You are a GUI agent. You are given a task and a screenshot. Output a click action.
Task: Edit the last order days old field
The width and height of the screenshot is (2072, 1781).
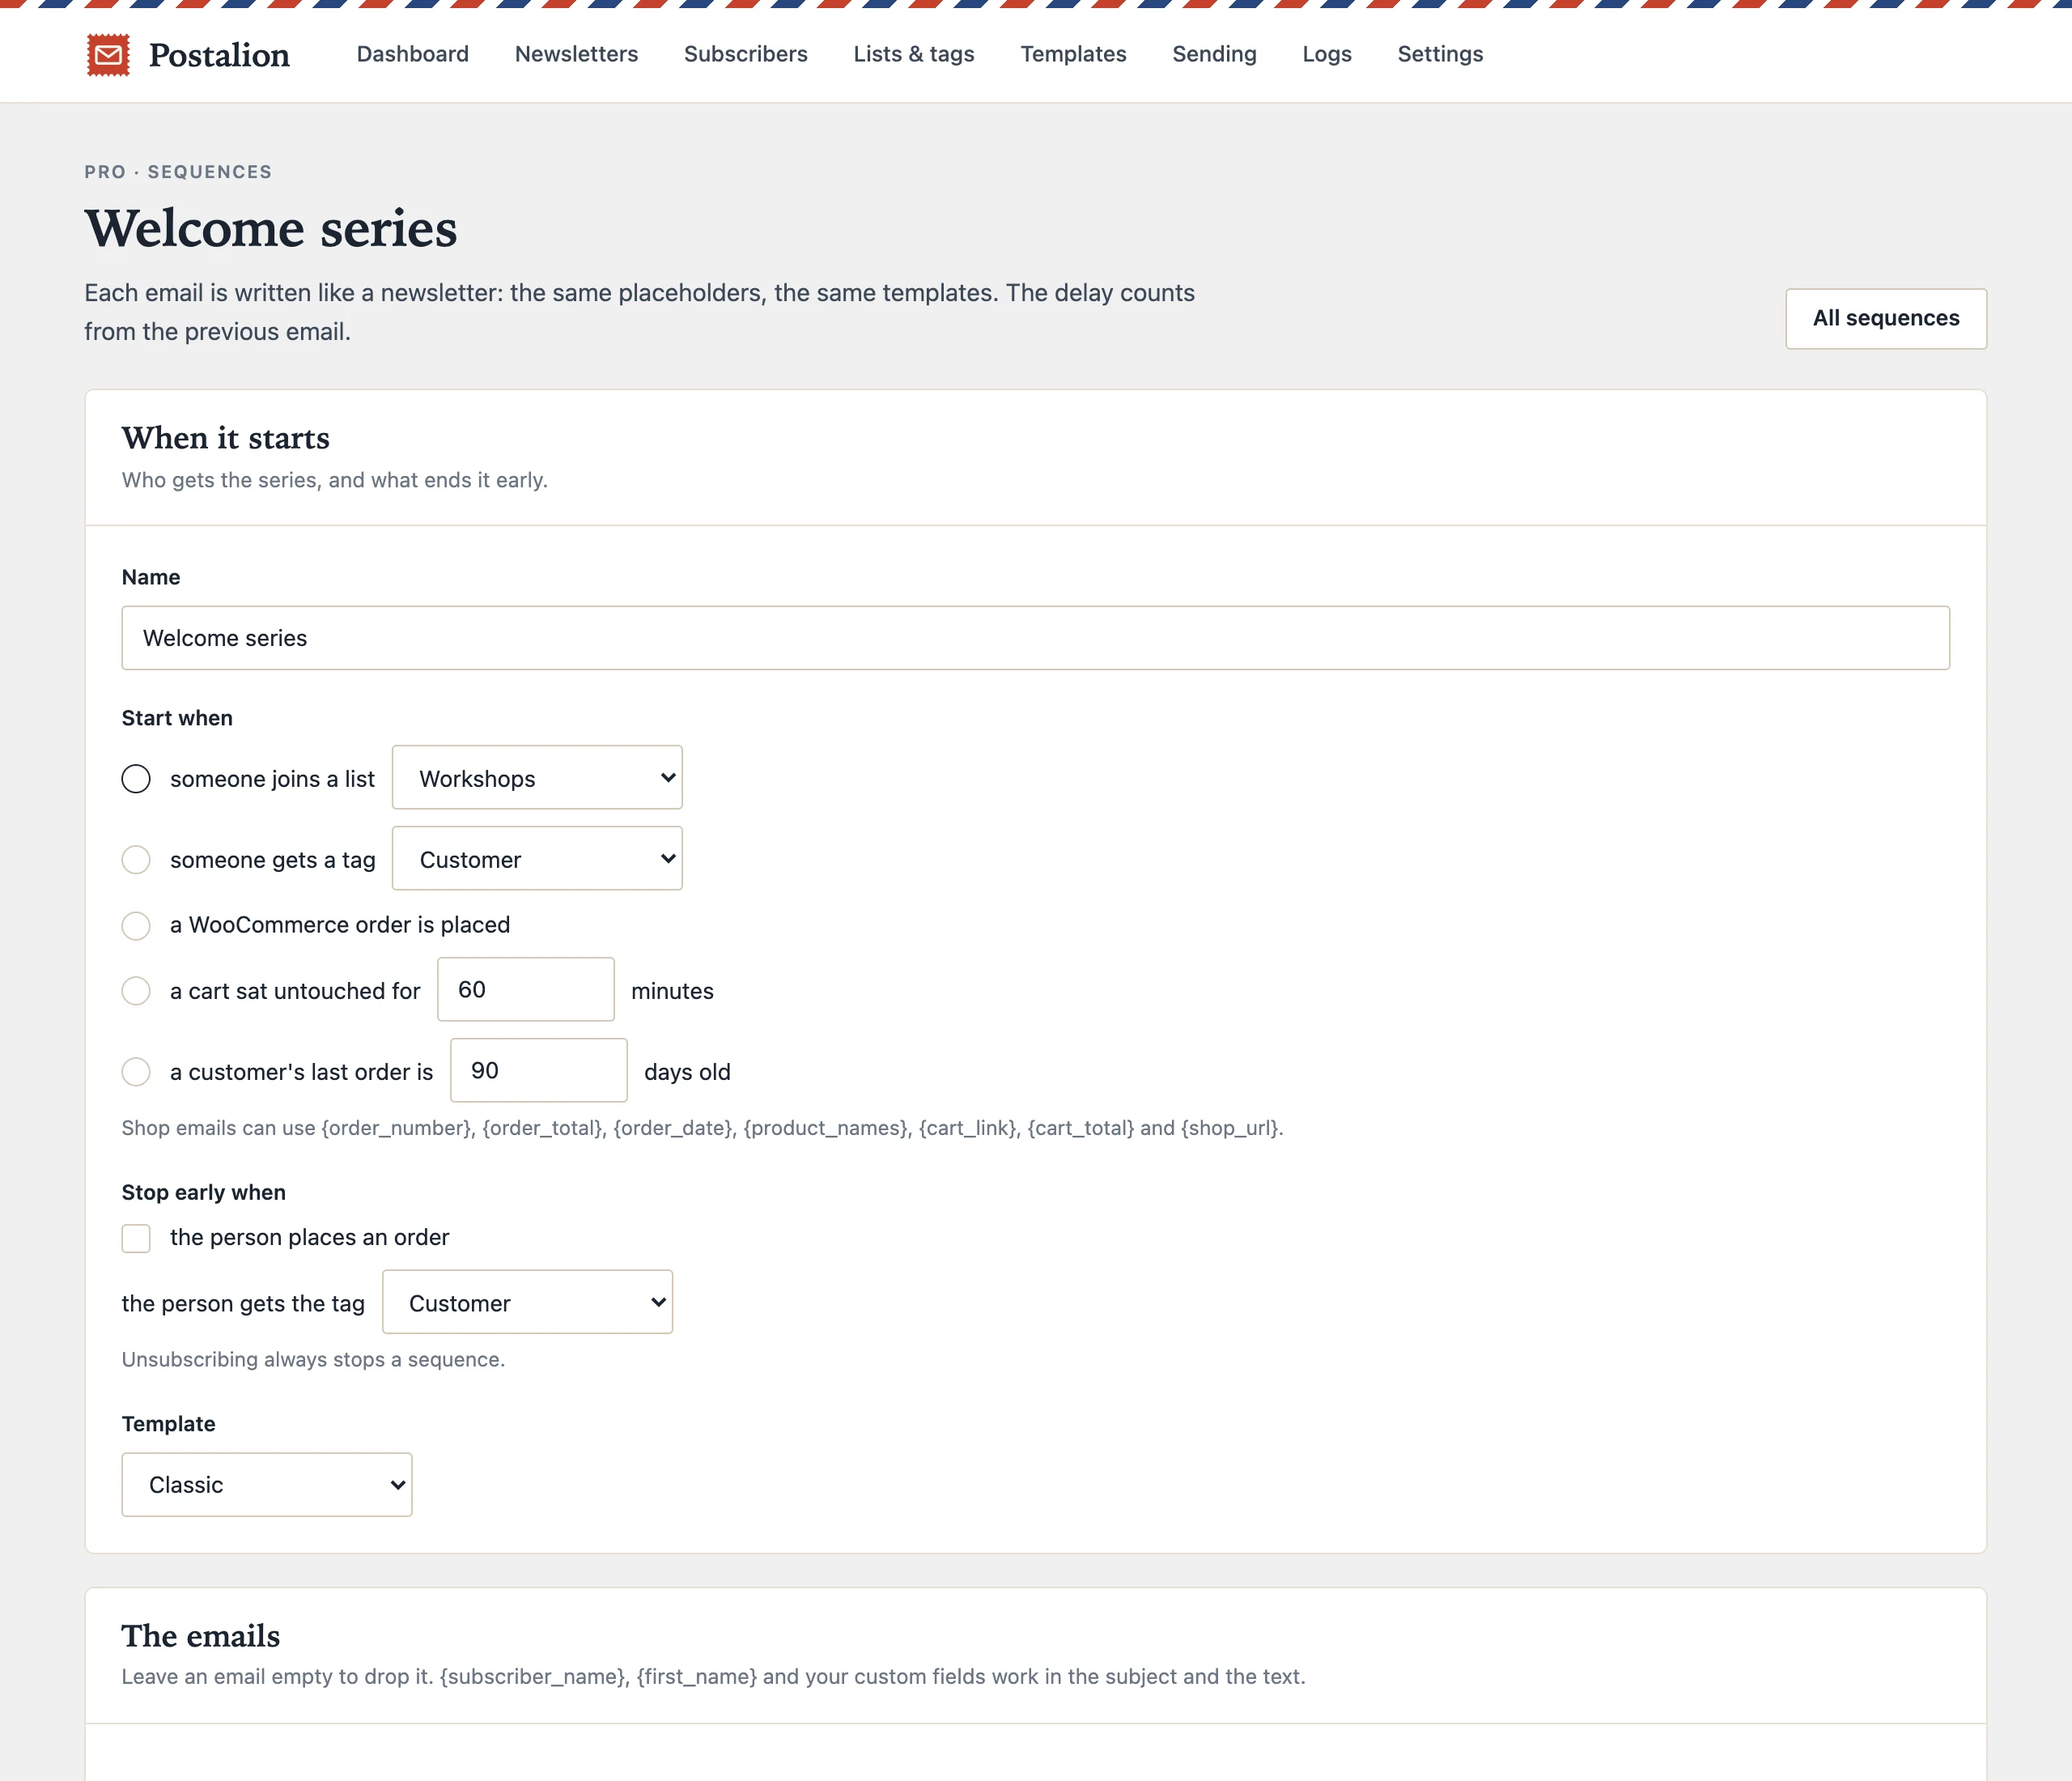click(538, 1071)
